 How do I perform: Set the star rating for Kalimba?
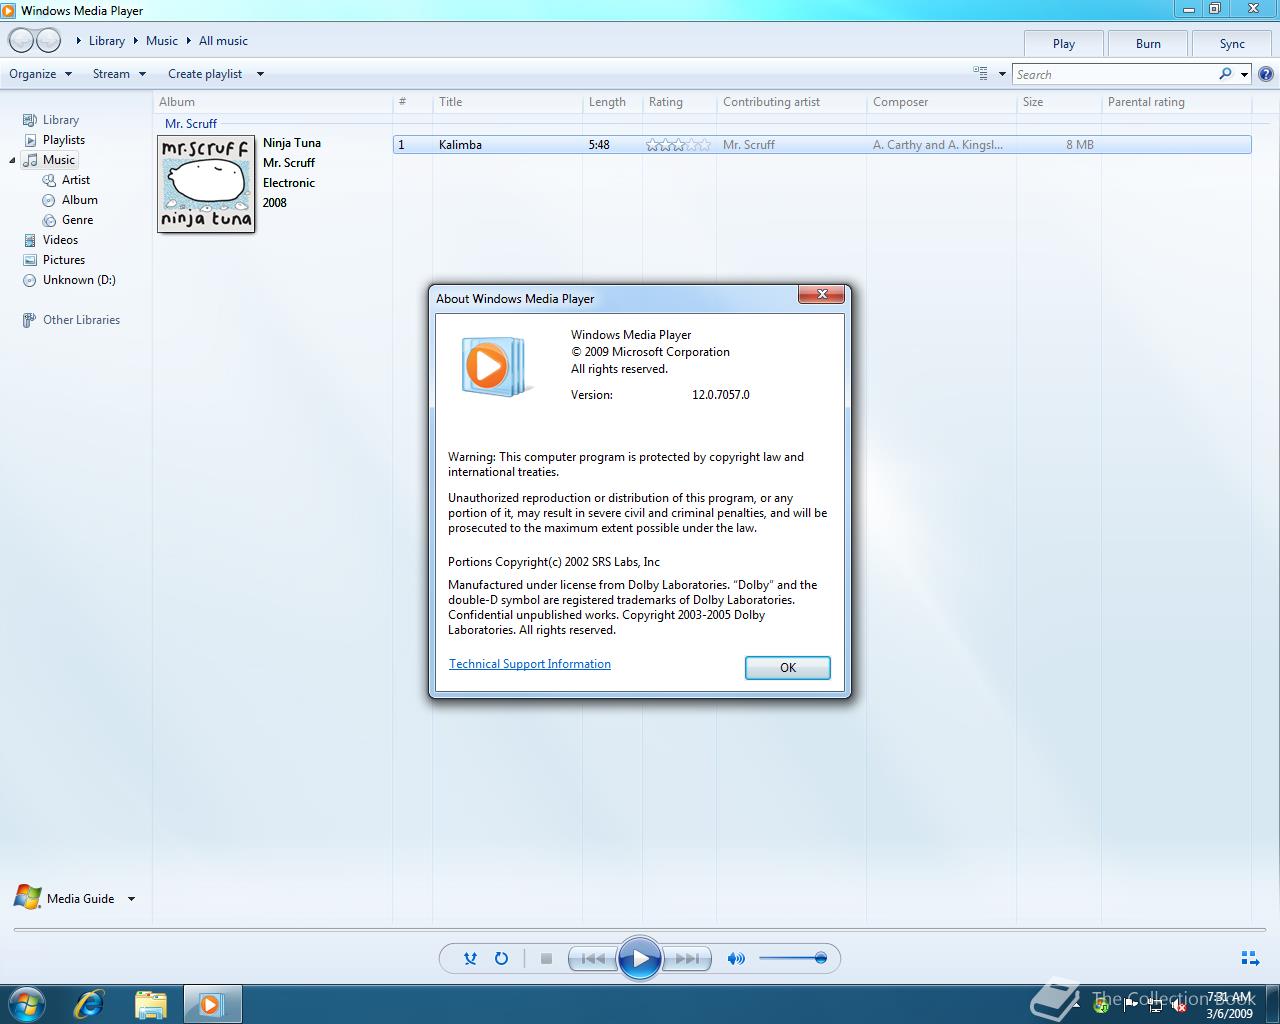point(678,145)
